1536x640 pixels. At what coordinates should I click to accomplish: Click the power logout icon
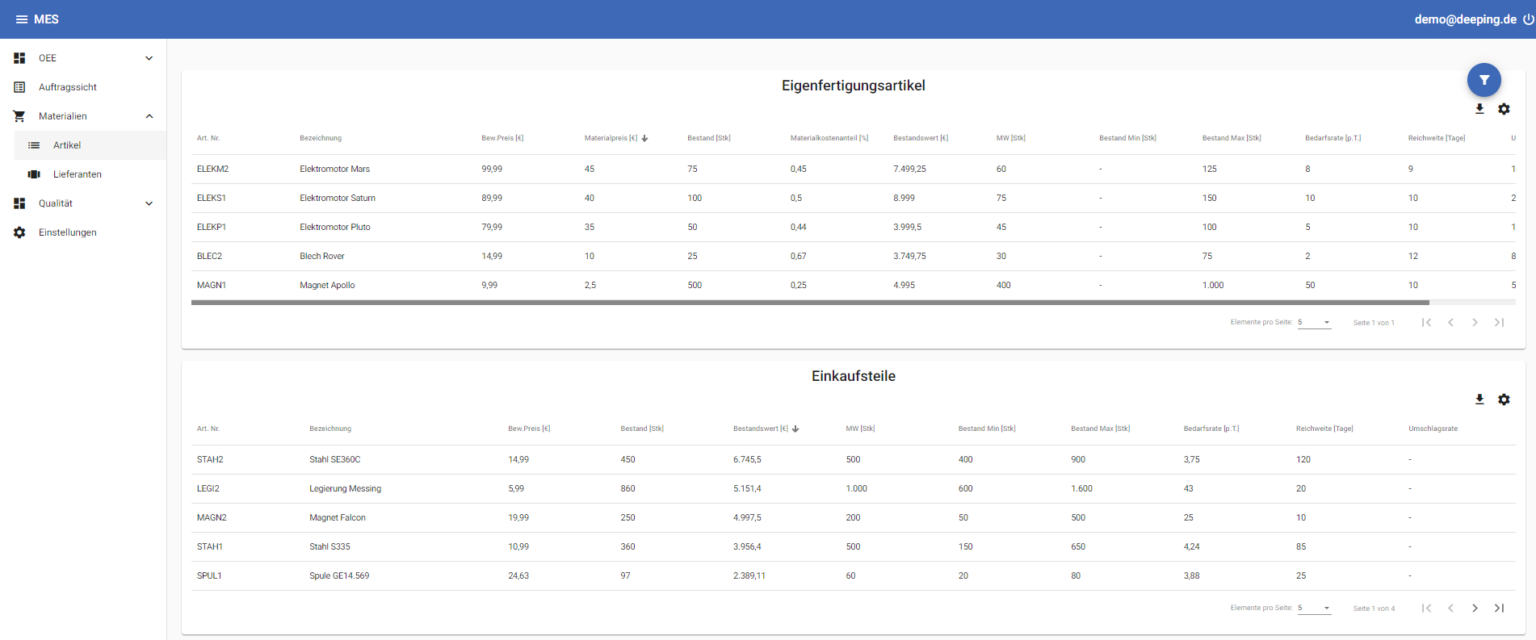pyautogui.click(x=1528, y=19)
